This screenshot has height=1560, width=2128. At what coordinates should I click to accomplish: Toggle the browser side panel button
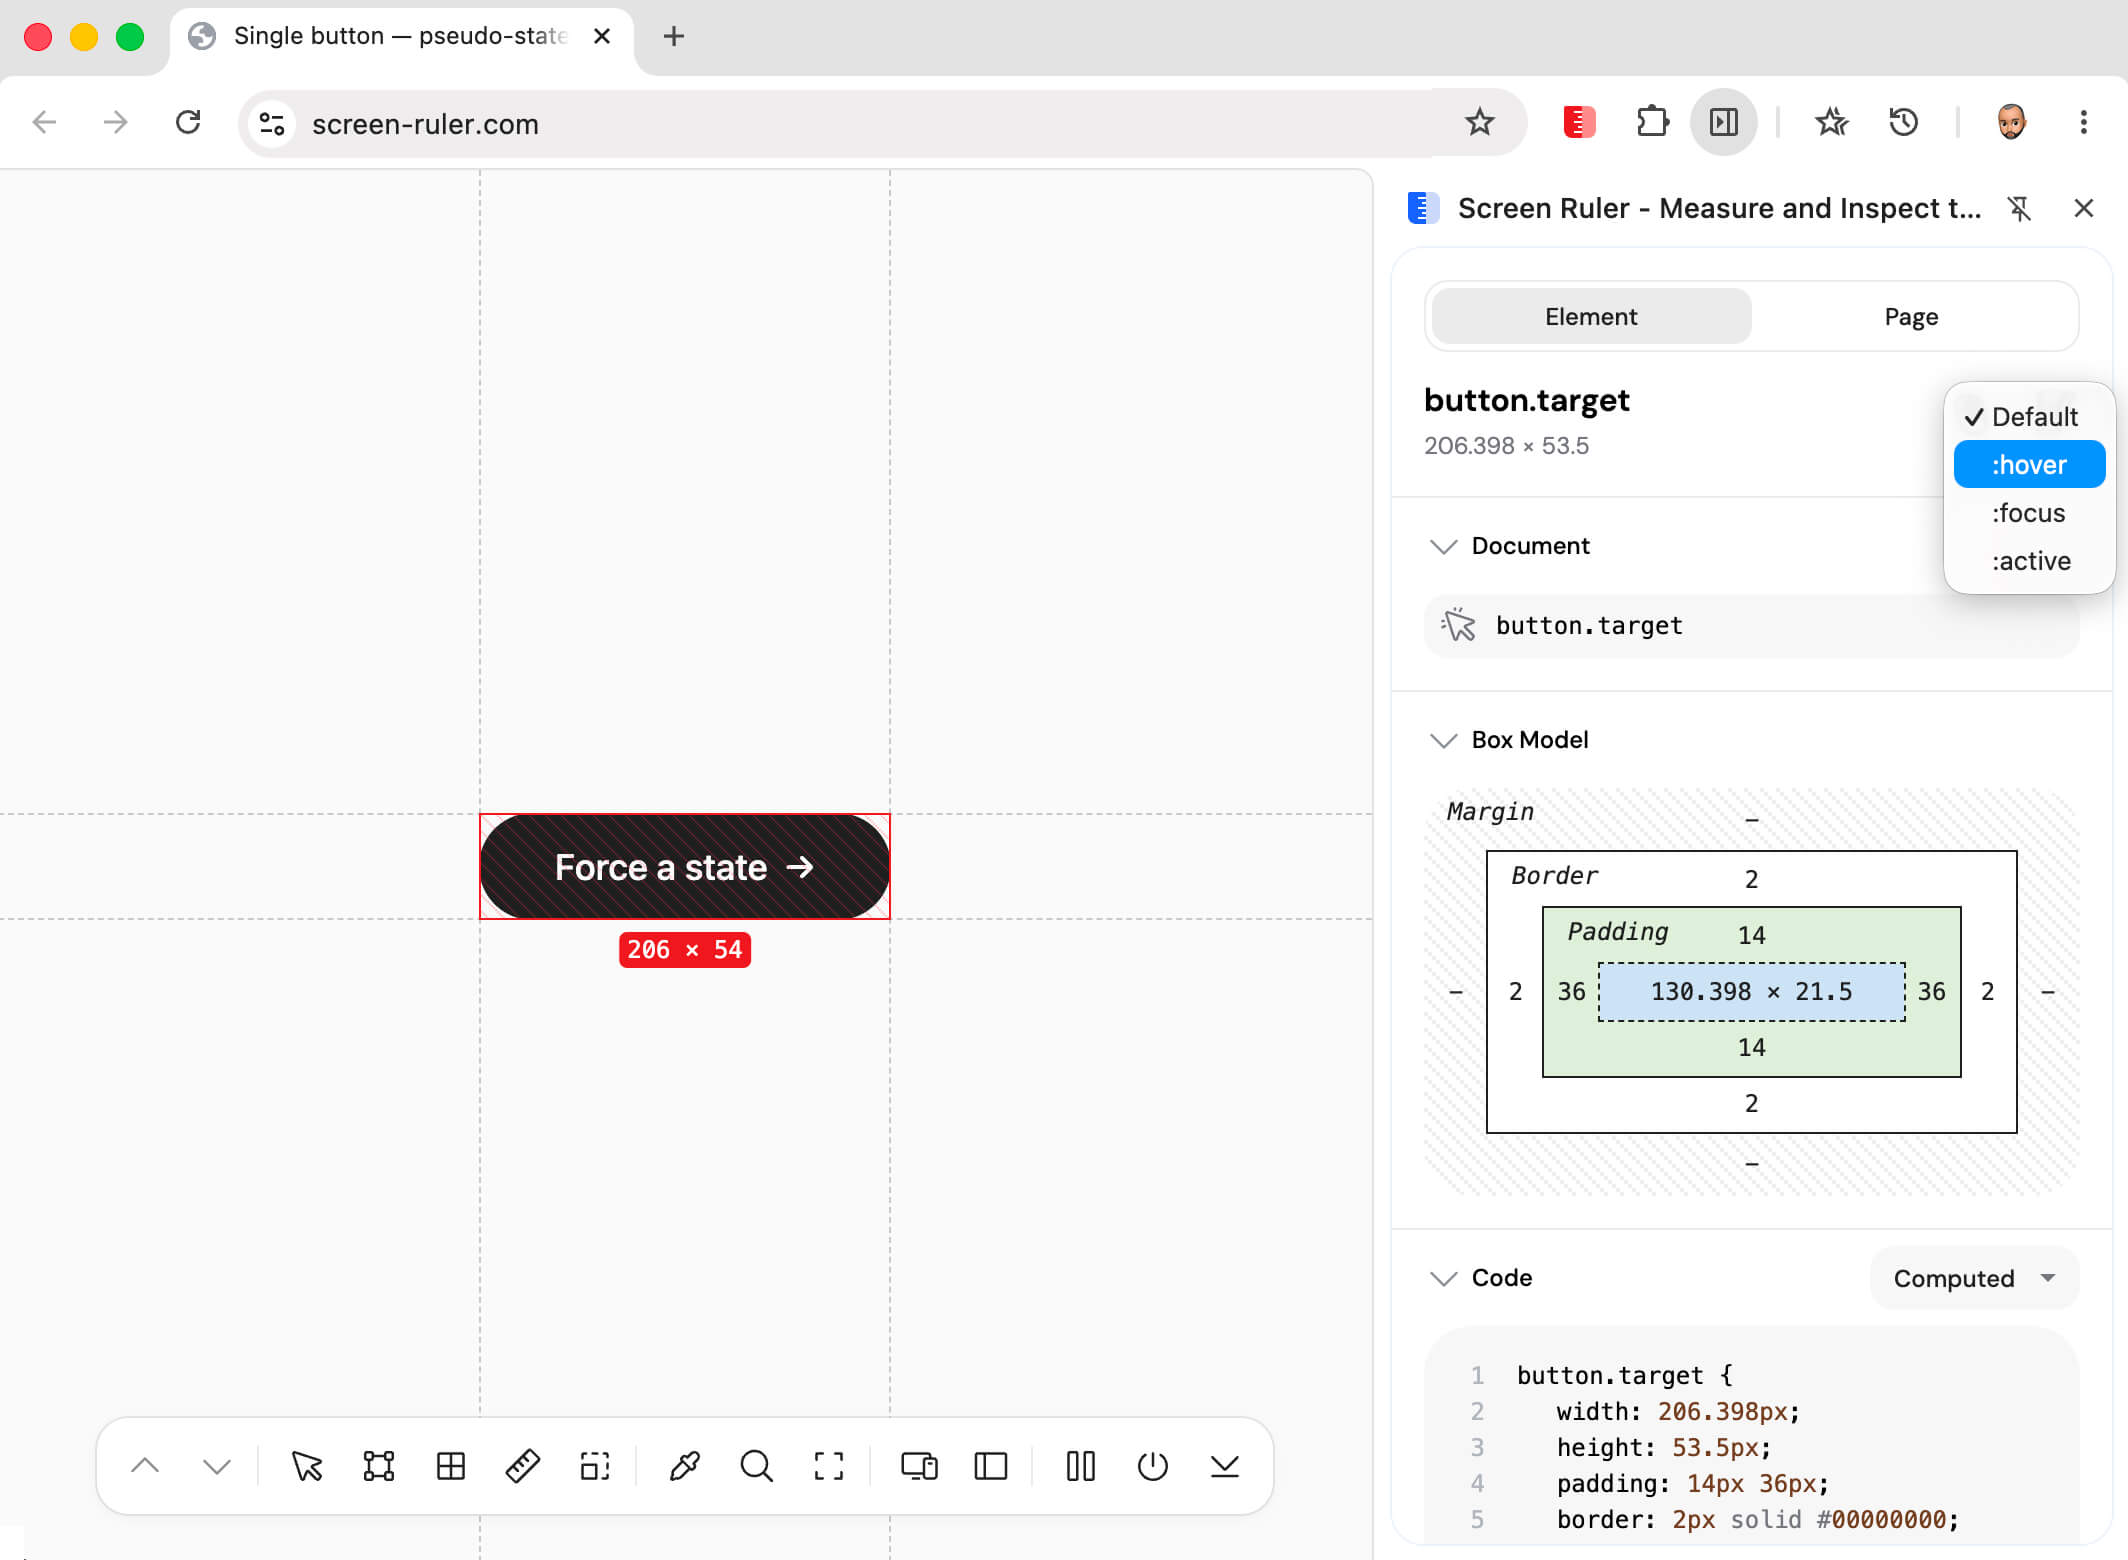click(x=1724, y=122)
